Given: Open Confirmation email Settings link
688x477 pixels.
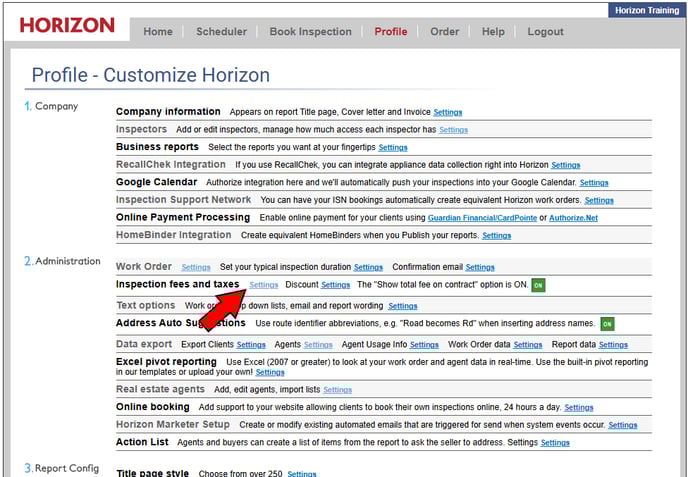Looking at the screenshot, I should 479,268.
